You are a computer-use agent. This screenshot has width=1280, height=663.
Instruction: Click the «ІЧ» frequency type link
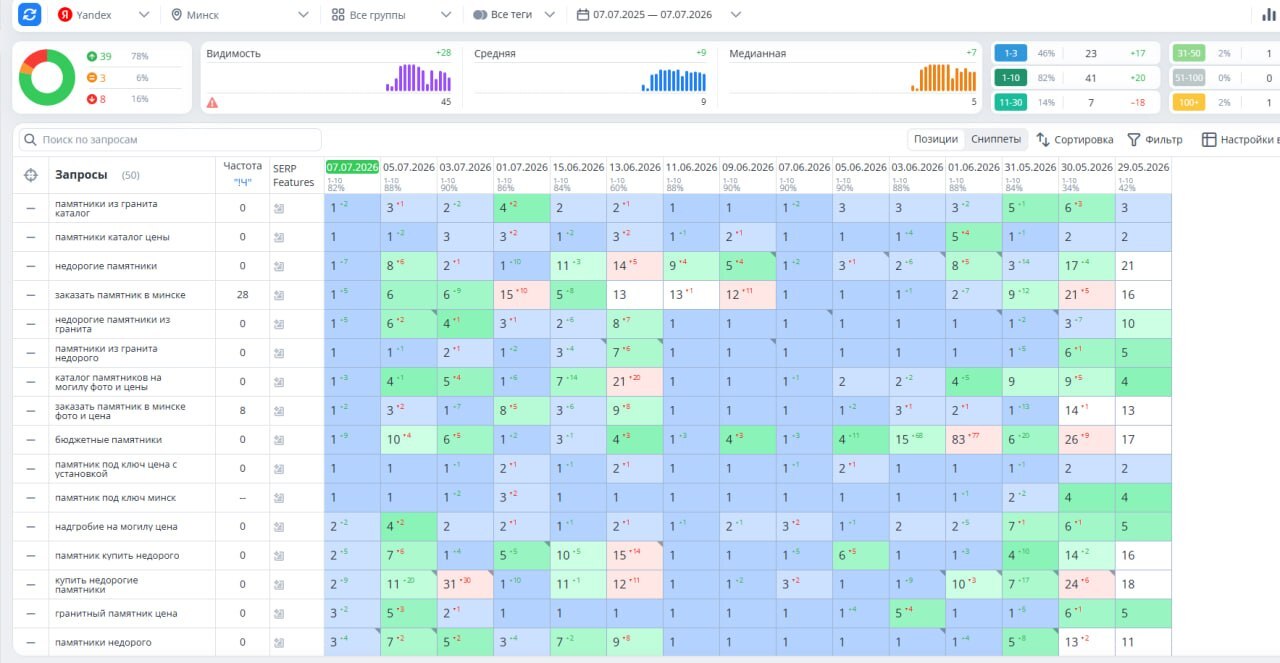pyautogui.click(x=242, y=182)
